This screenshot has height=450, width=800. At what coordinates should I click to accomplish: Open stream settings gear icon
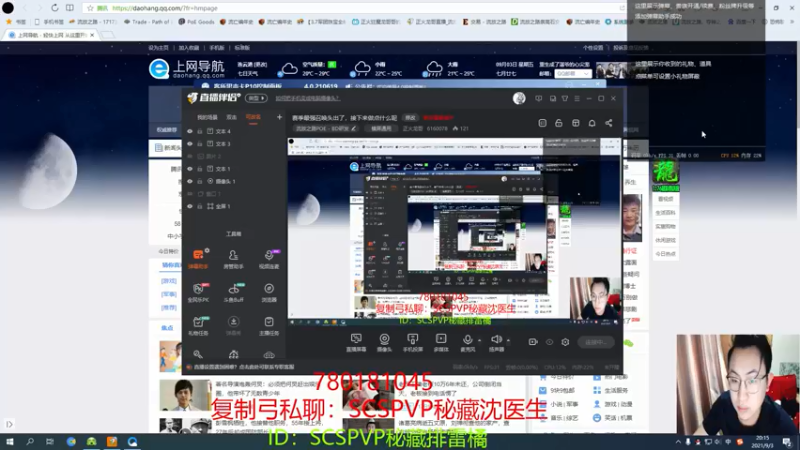565,342
